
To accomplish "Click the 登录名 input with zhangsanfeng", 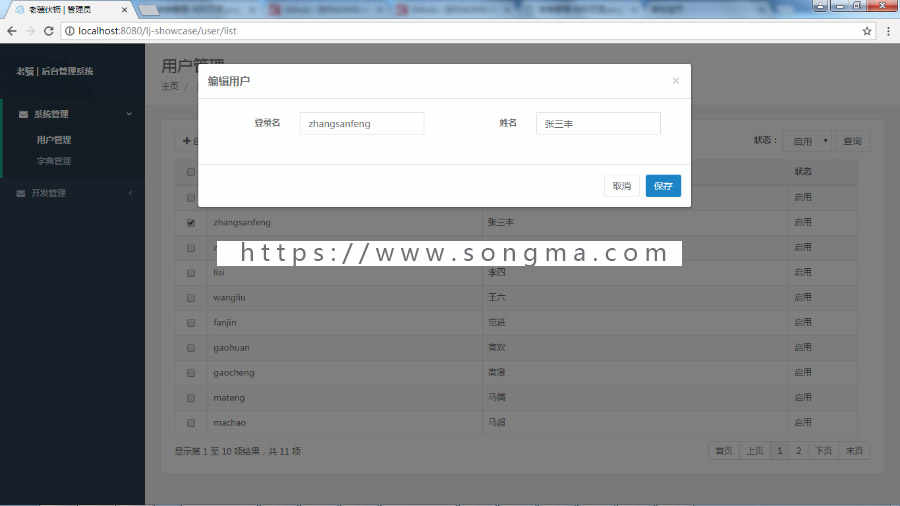I will [362, 123].
